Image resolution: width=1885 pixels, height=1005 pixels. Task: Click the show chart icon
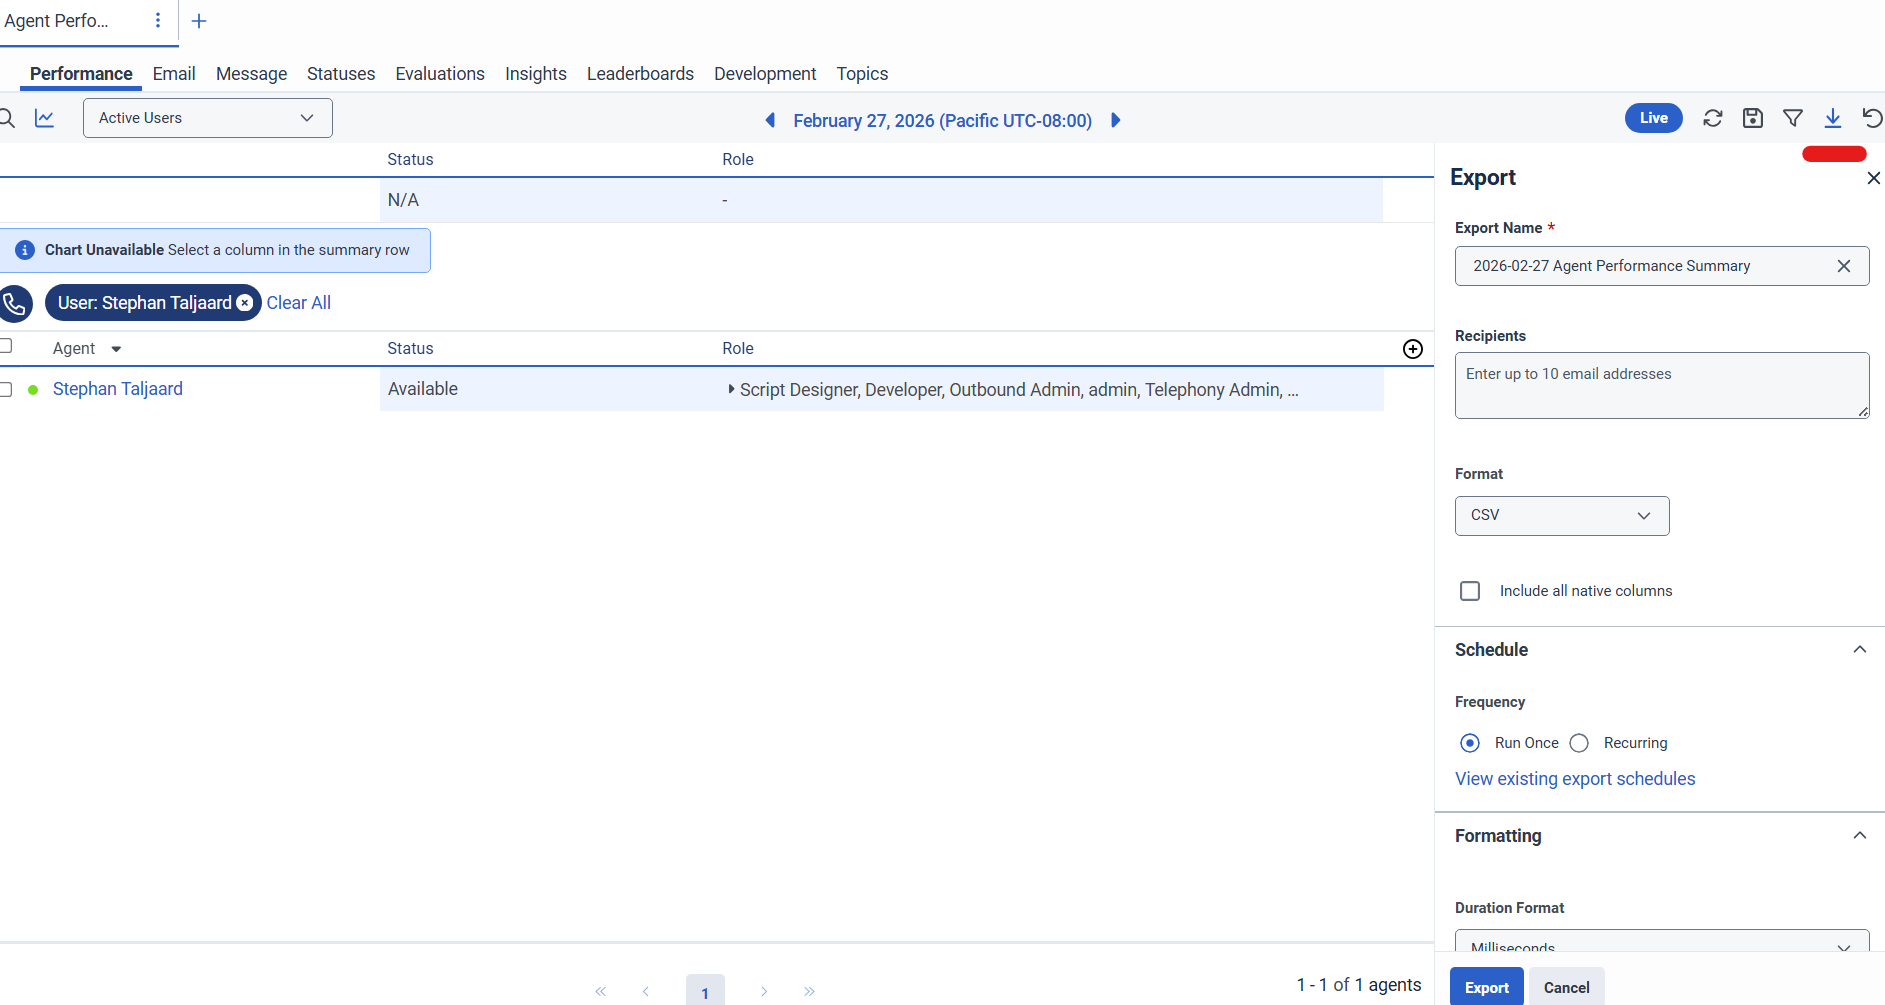tap(44, 118)
